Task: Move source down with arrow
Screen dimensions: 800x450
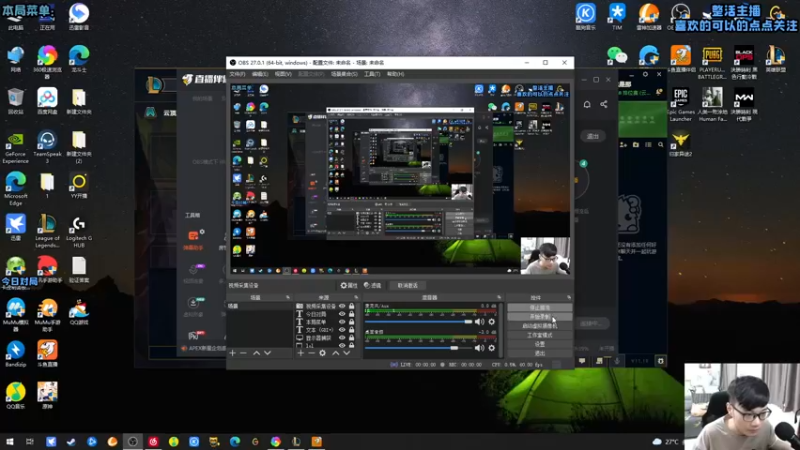Action: pyautogui.click(x=347, y=353)
